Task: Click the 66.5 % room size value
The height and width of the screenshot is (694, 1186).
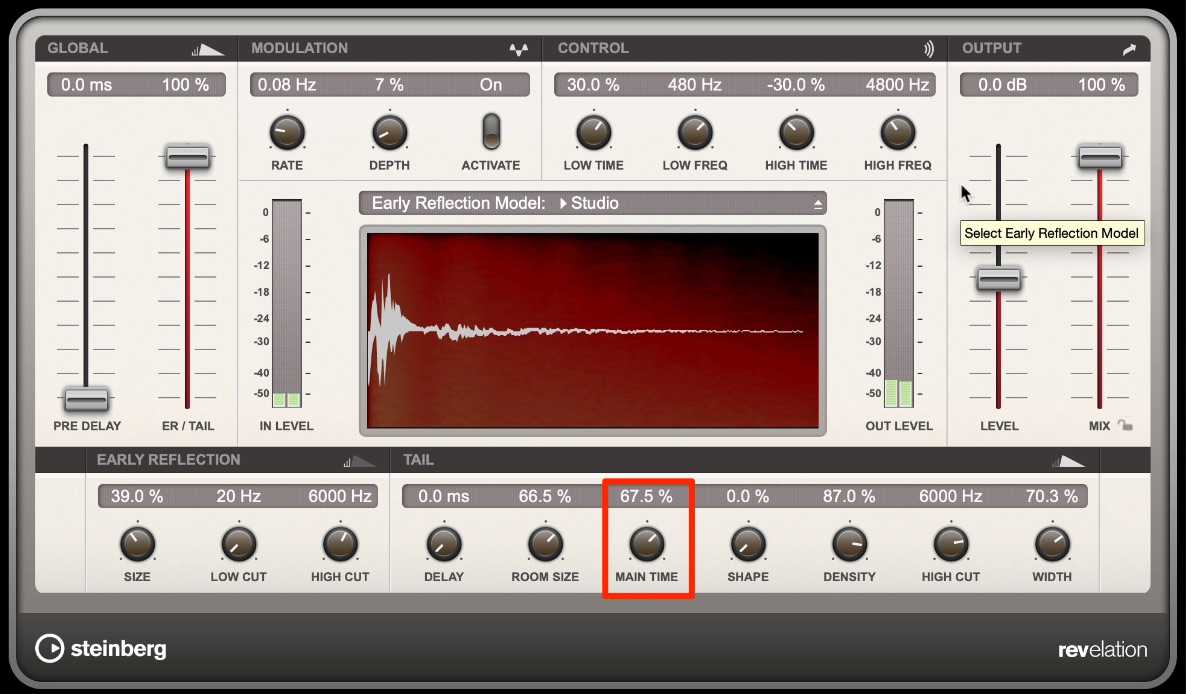Action: click(545, 496)
